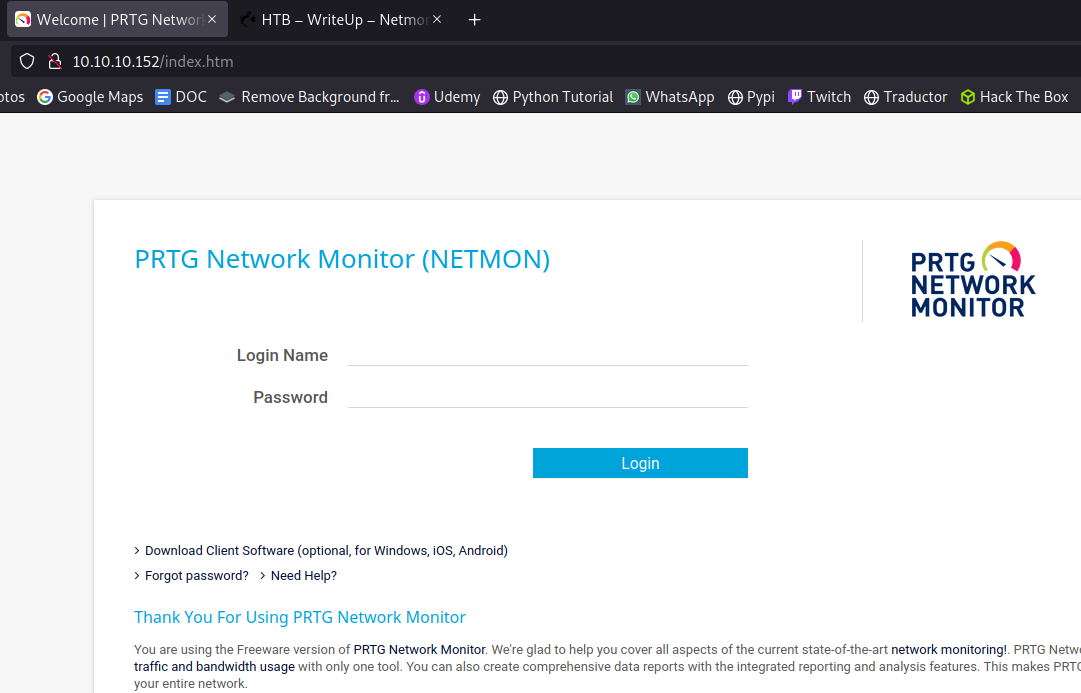Image resolution: width=1081 pixels, height=693 pixels.
Task: Open Download Client Software link
Action: click(x=326, y=550)
